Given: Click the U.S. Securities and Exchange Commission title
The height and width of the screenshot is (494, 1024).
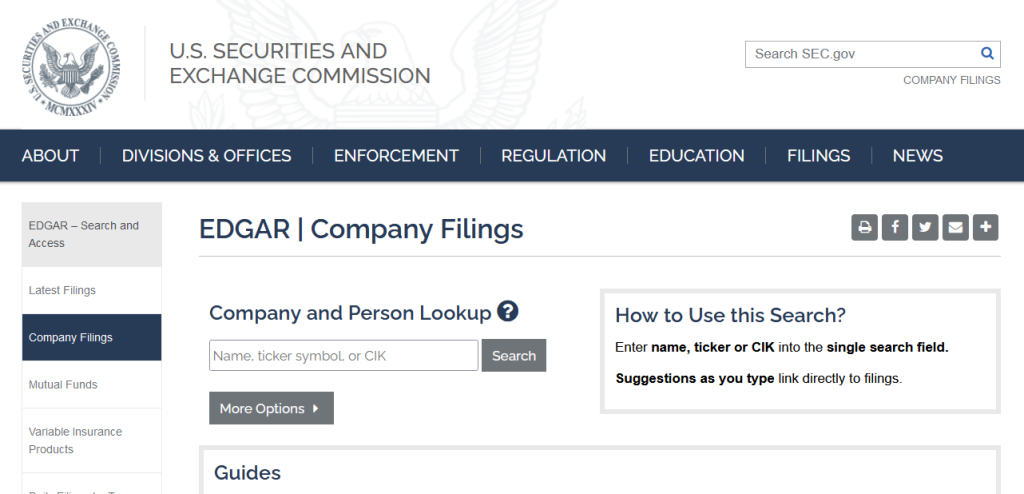Looking at the screenshot, I should [x=300, y=63].
